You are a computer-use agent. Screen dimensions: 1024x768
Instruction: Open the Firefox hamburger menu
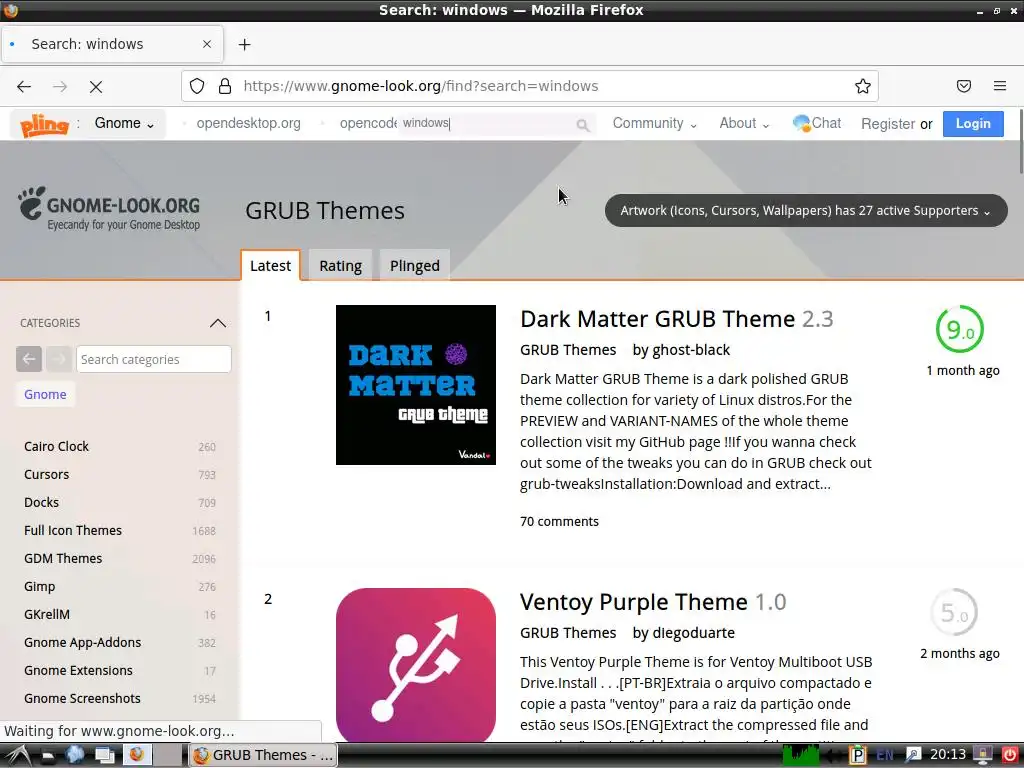(x=1000, y=86)
